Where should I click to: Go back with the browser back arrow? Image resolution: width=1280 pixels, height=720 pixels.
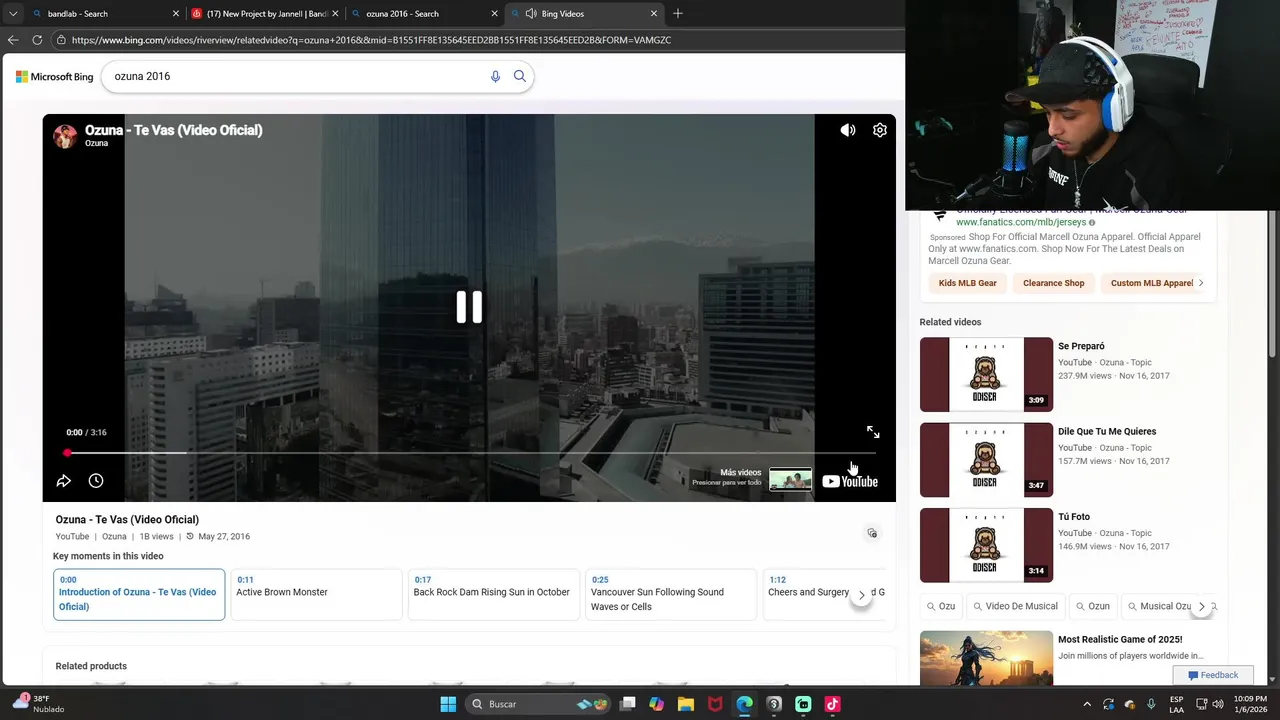(x=13, y=40)
